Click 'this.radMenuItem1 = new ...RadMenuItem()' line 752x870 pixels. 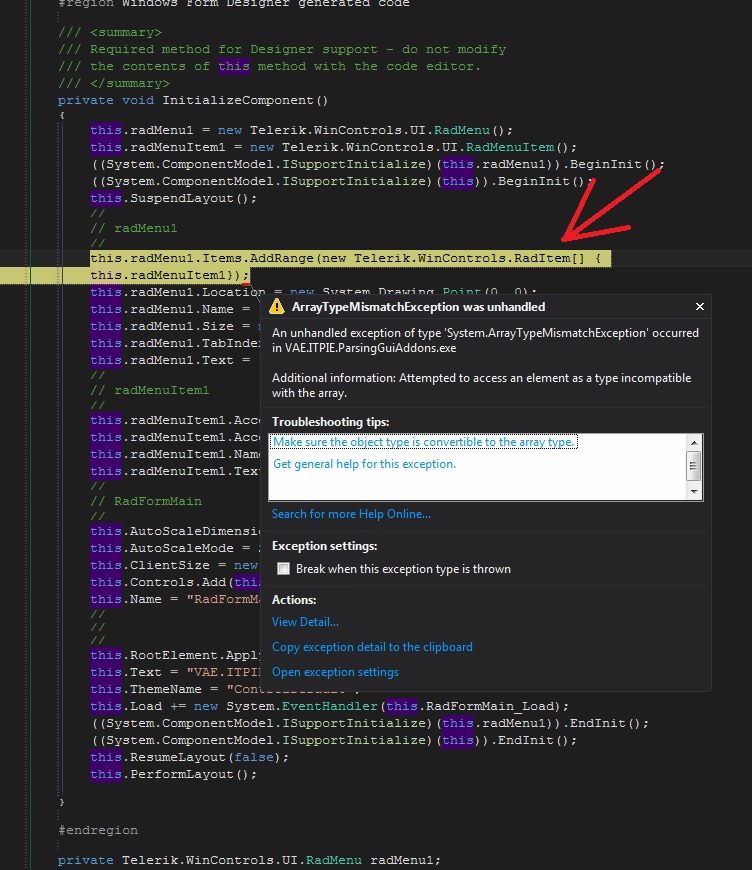tap(334, 147)
